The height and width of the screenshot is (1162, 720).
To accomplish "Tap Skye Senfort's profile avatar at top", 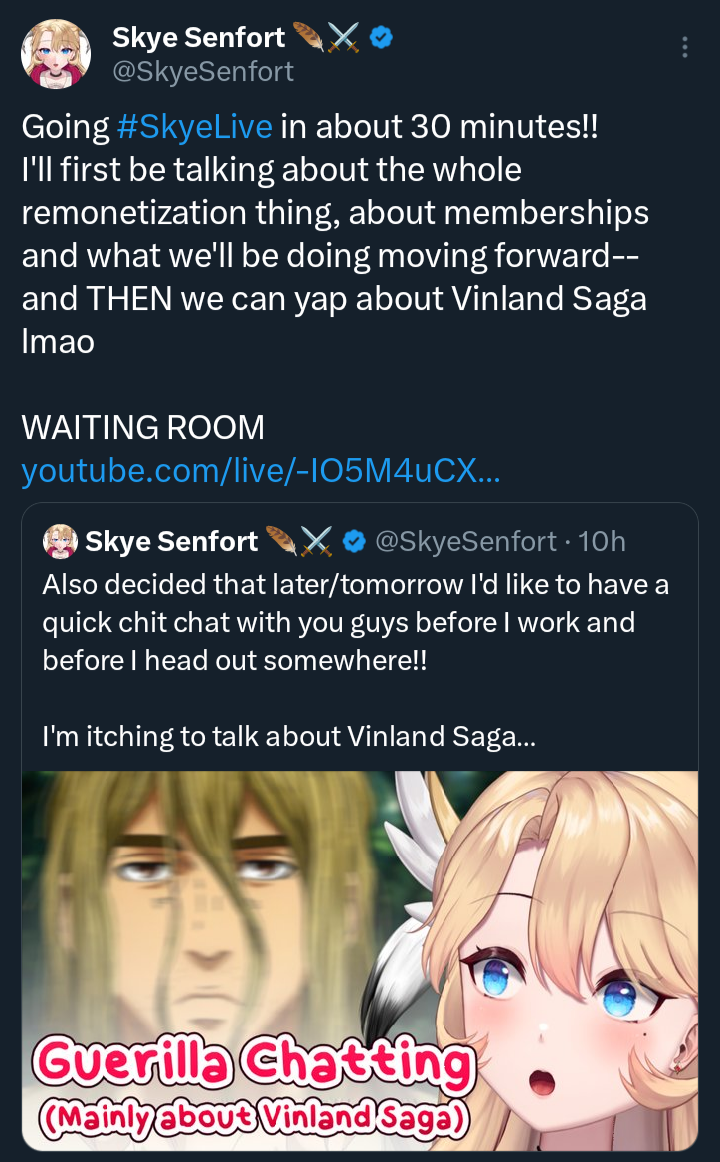I will coord(56,54).
